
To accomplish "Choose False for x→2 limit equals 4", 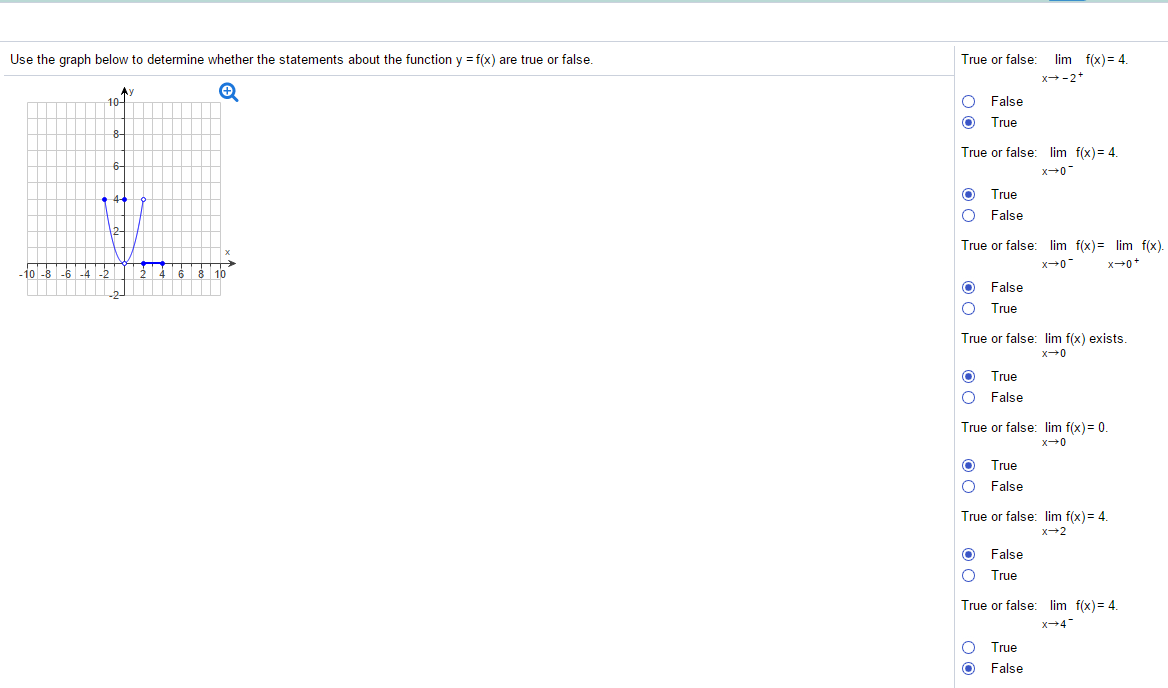I will 968,554.
